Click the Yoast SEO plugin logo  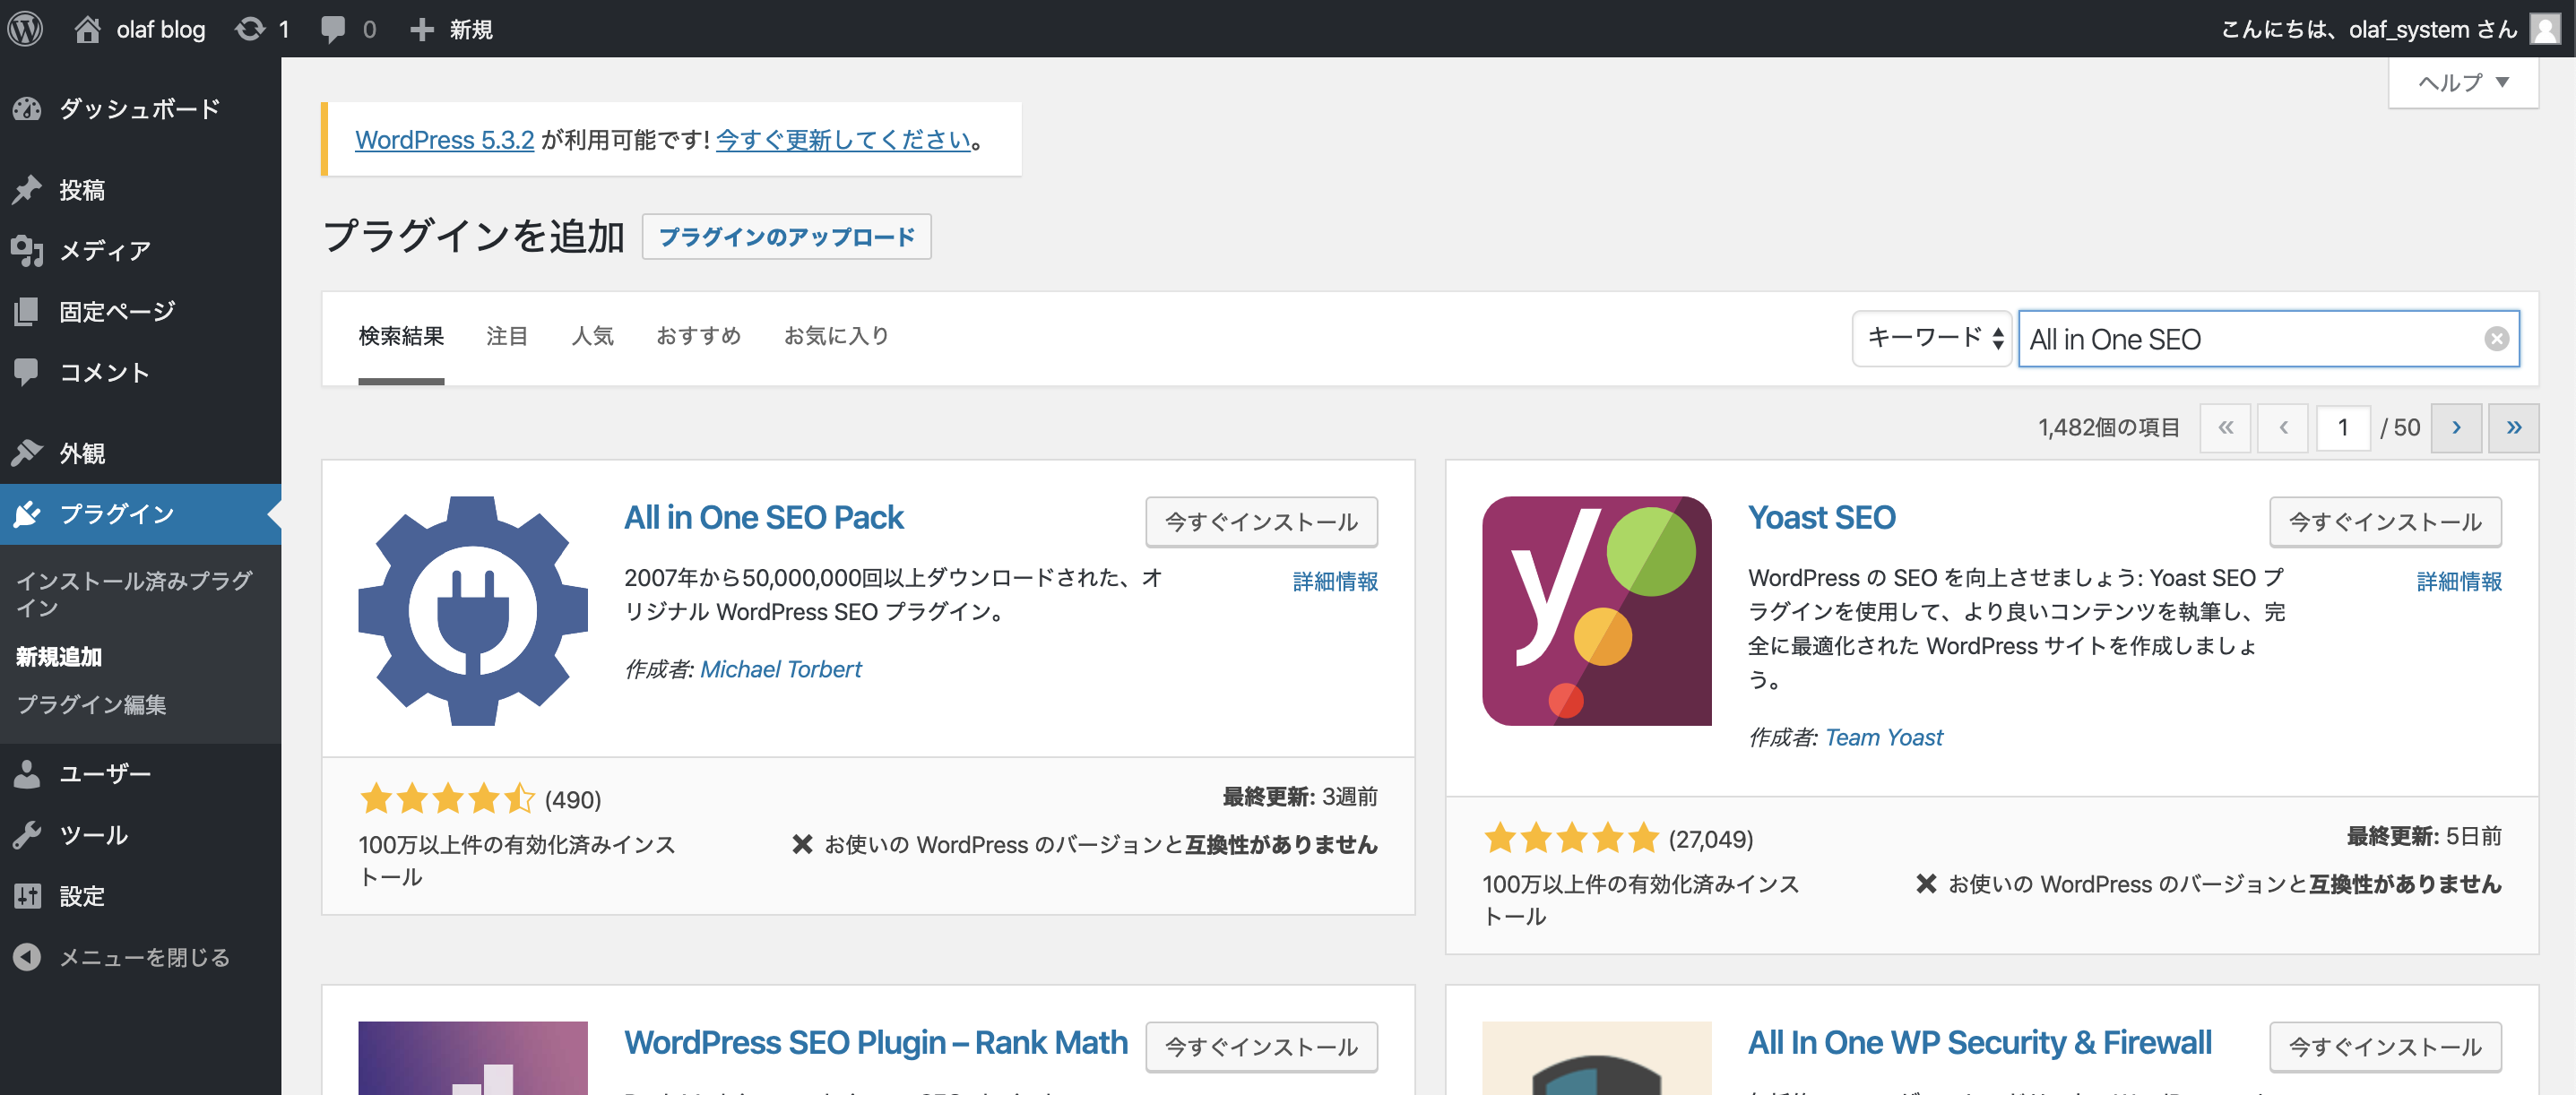(1596, 610)
